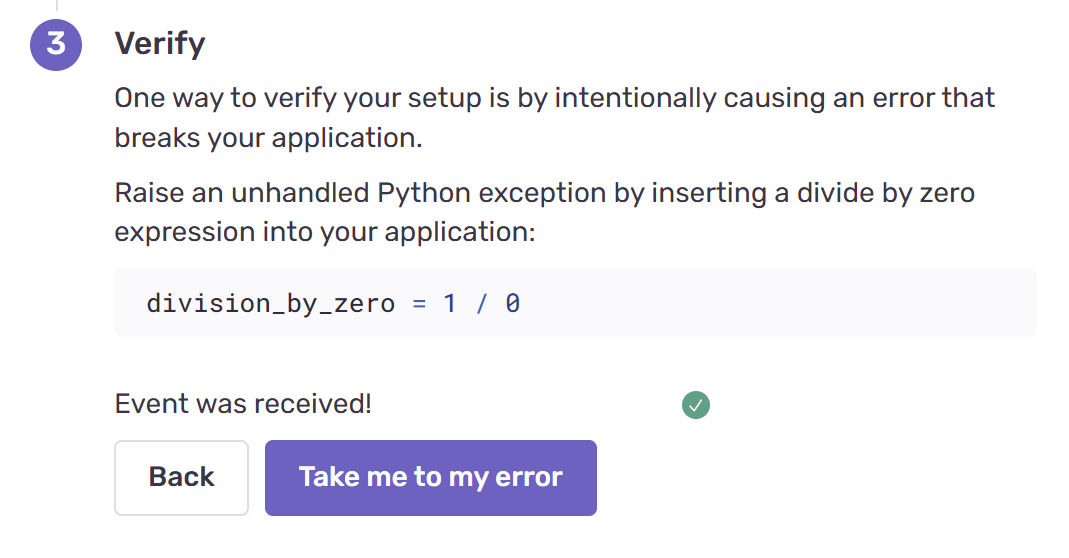Image resolution: width=1069 pixels, height=558 pixels.
Task: Click the Verify step heading
Action: [x=160, y=44]
